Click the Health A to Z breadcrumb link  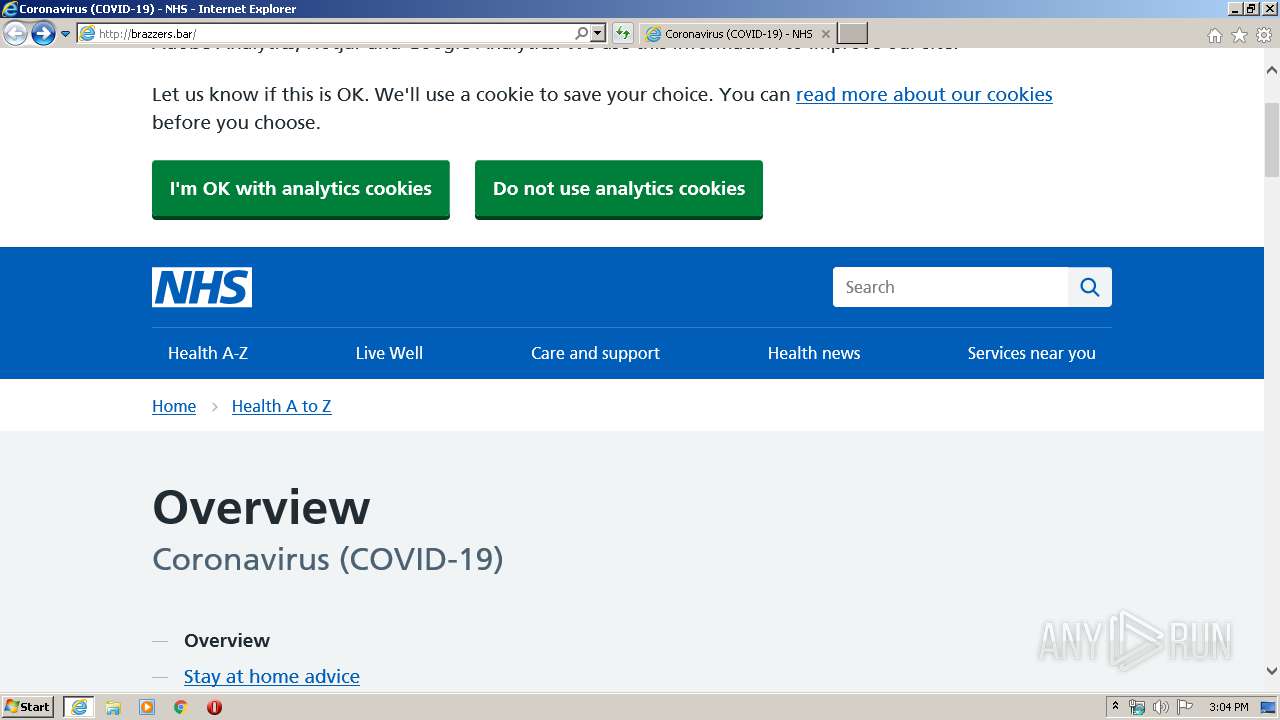point(281,406)
